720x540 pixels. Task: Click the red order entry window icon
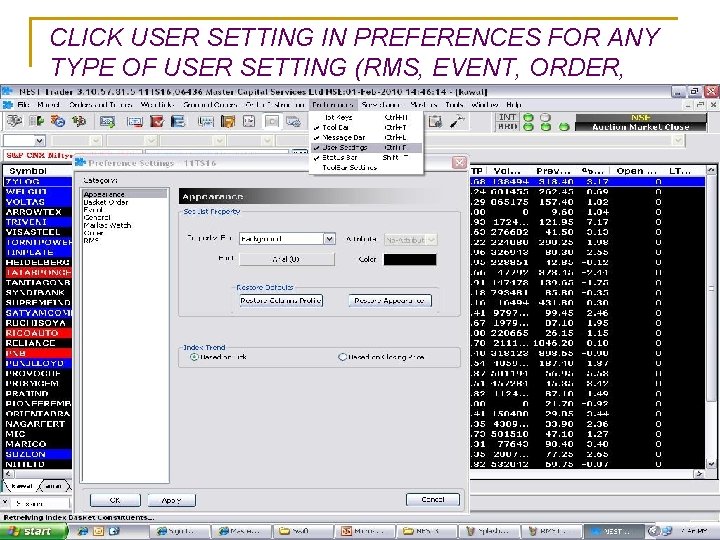(x=135, y=122)
